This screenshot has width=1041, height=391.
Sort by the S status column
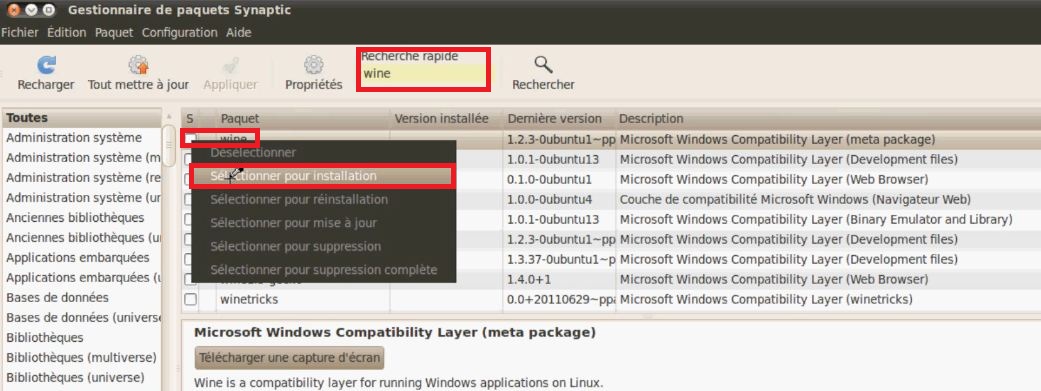point(190,118)
